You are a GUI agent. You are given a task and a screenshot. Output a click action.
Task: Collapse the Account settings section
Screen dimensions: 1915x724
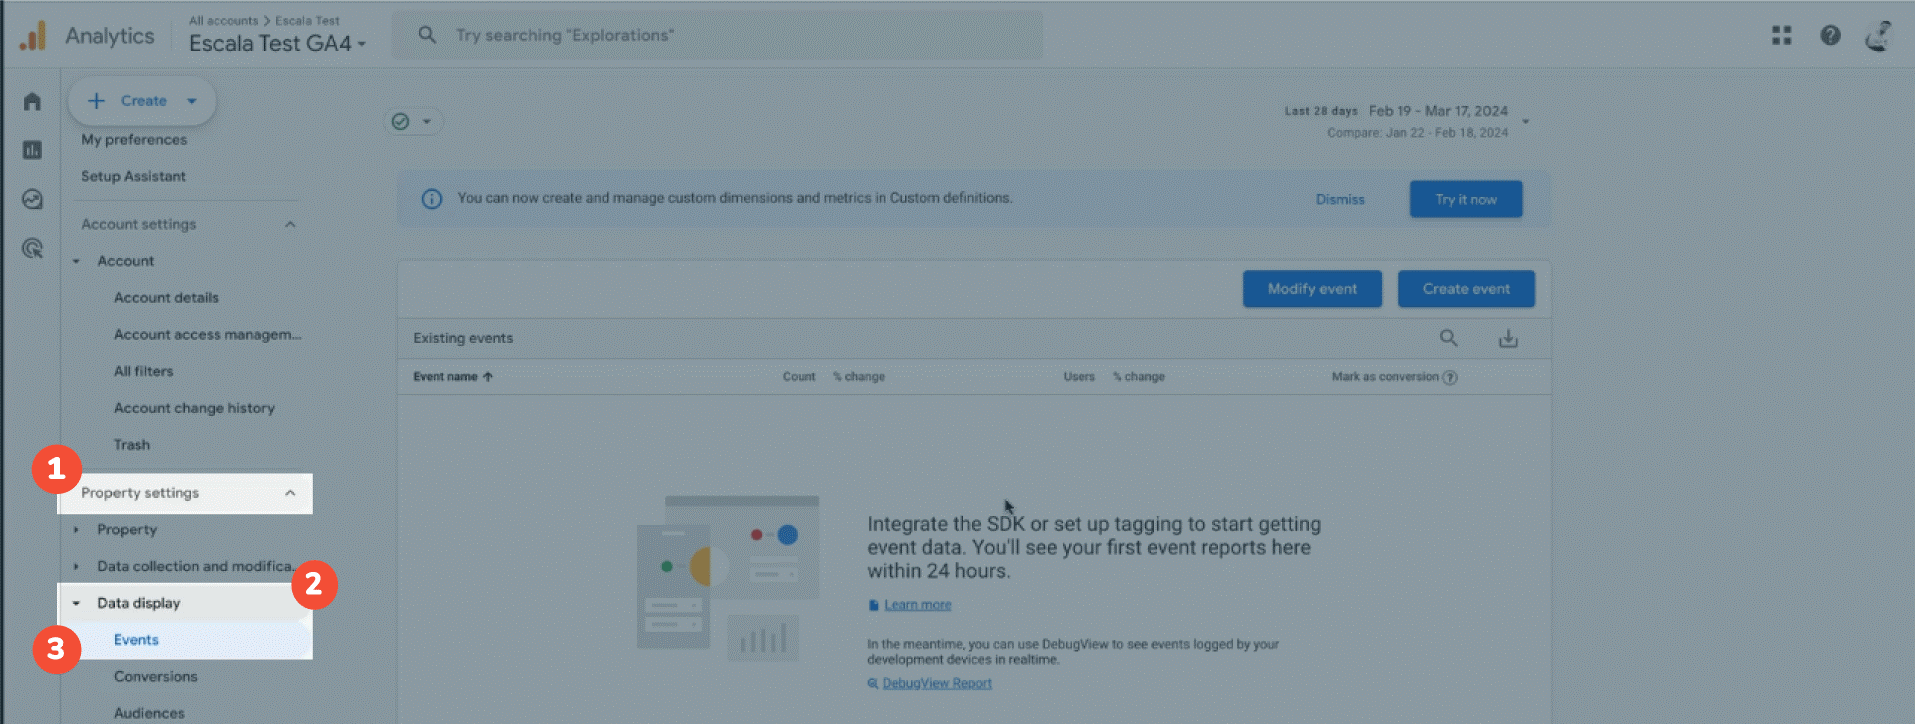(290, 225)
